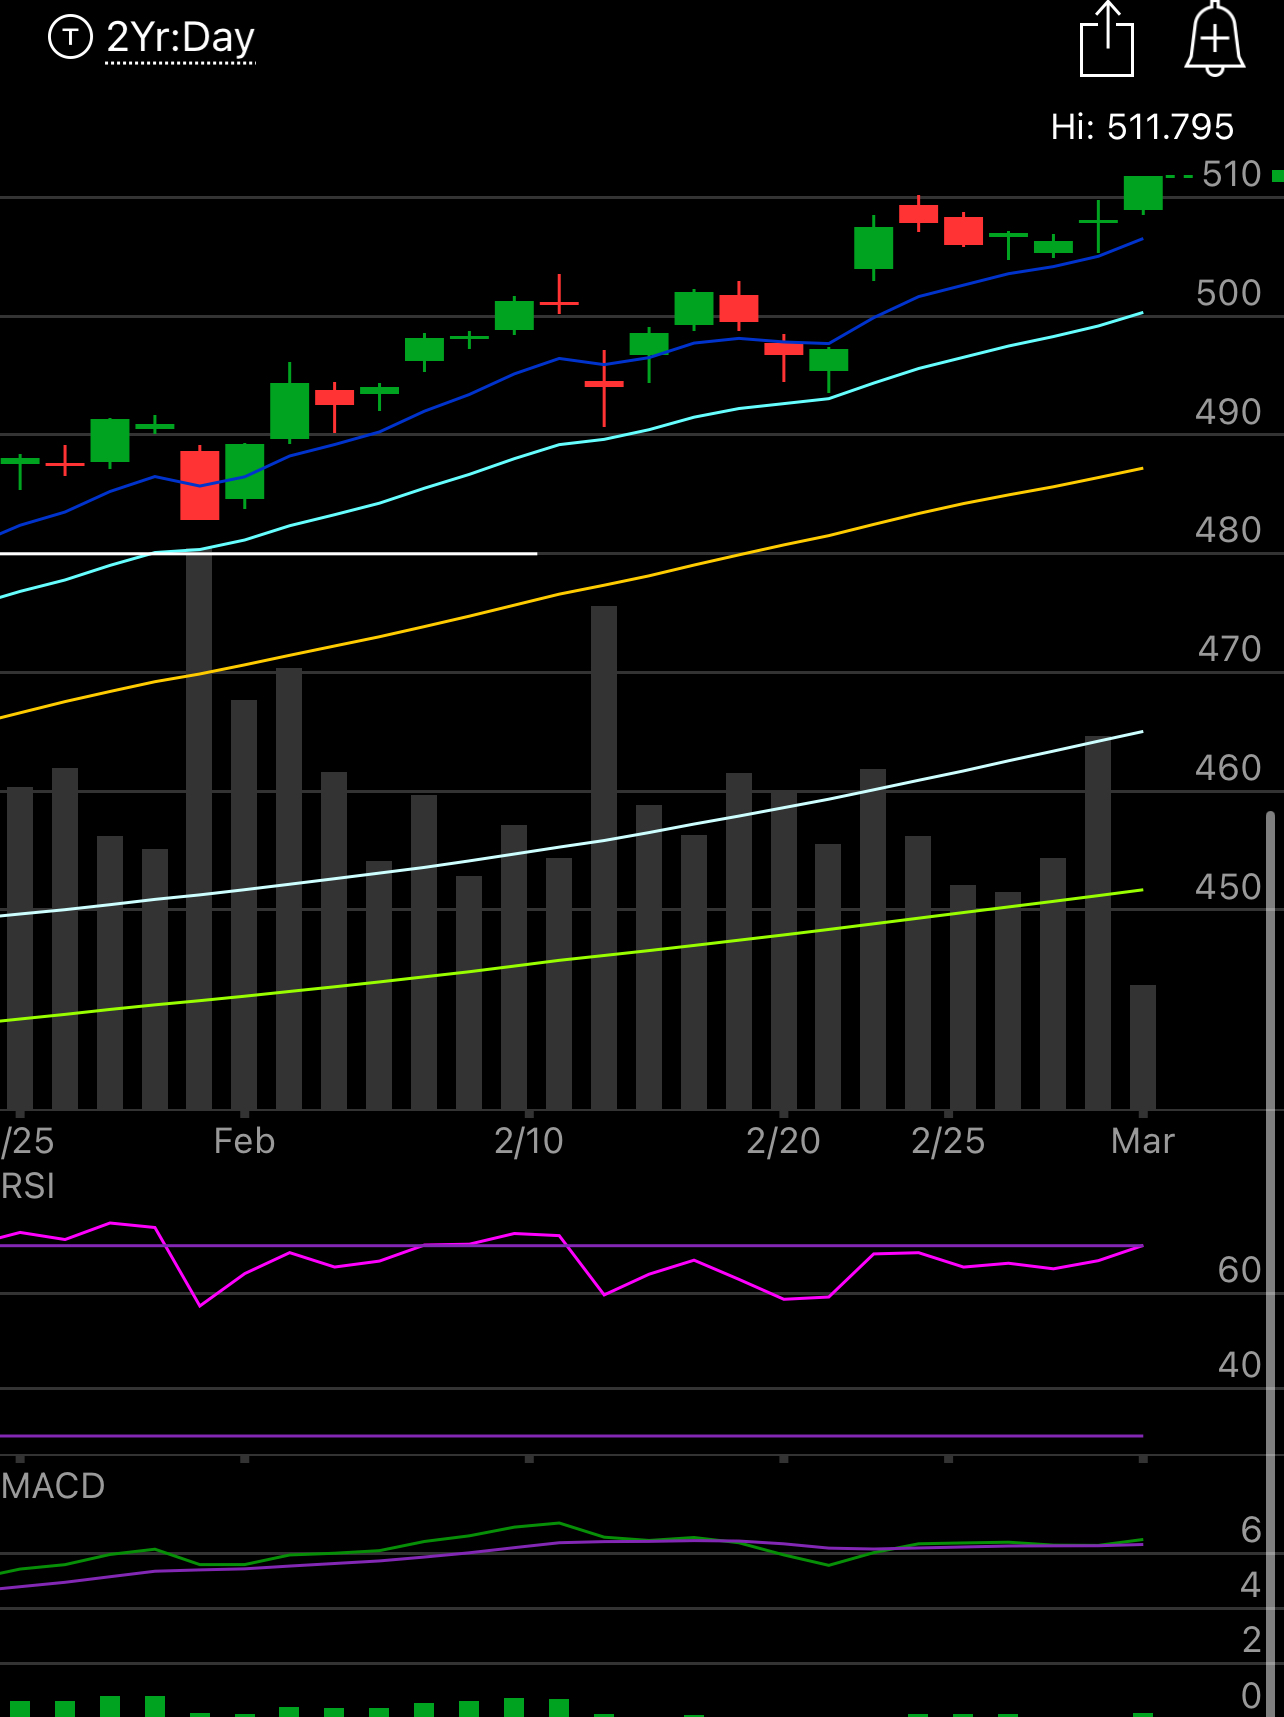Tap the 480 price axis label

click(1229, 530)
